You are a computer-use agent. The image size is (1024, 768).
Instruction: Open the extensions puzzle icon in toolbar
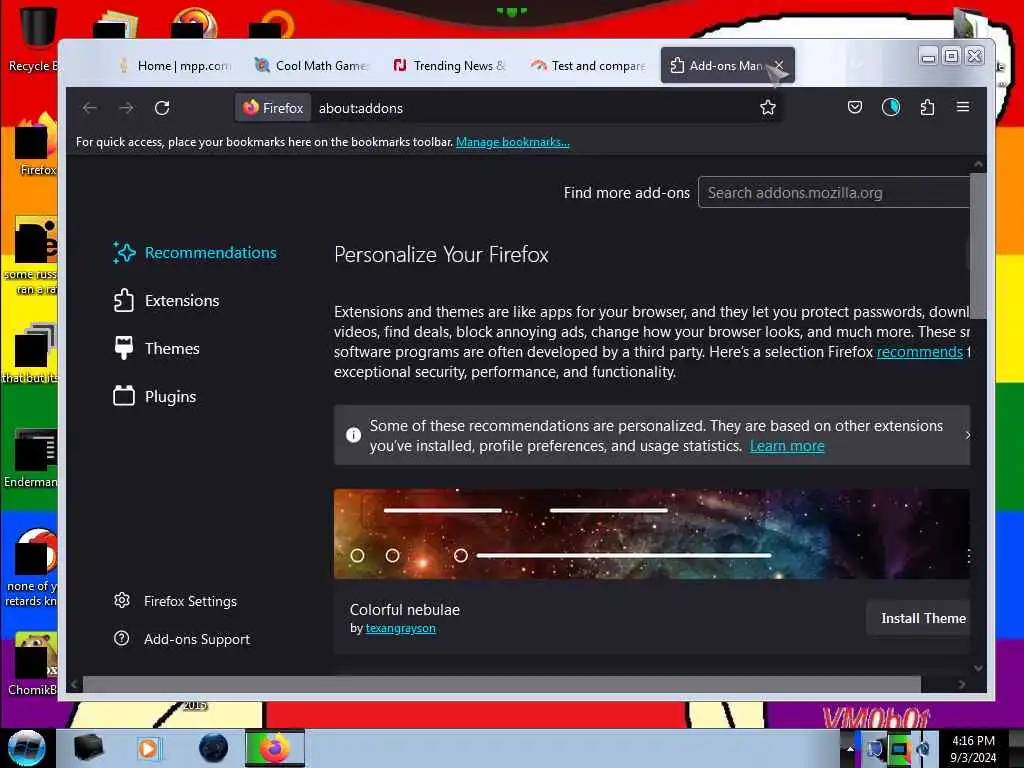pyautogui.click(x=927, y=107)
